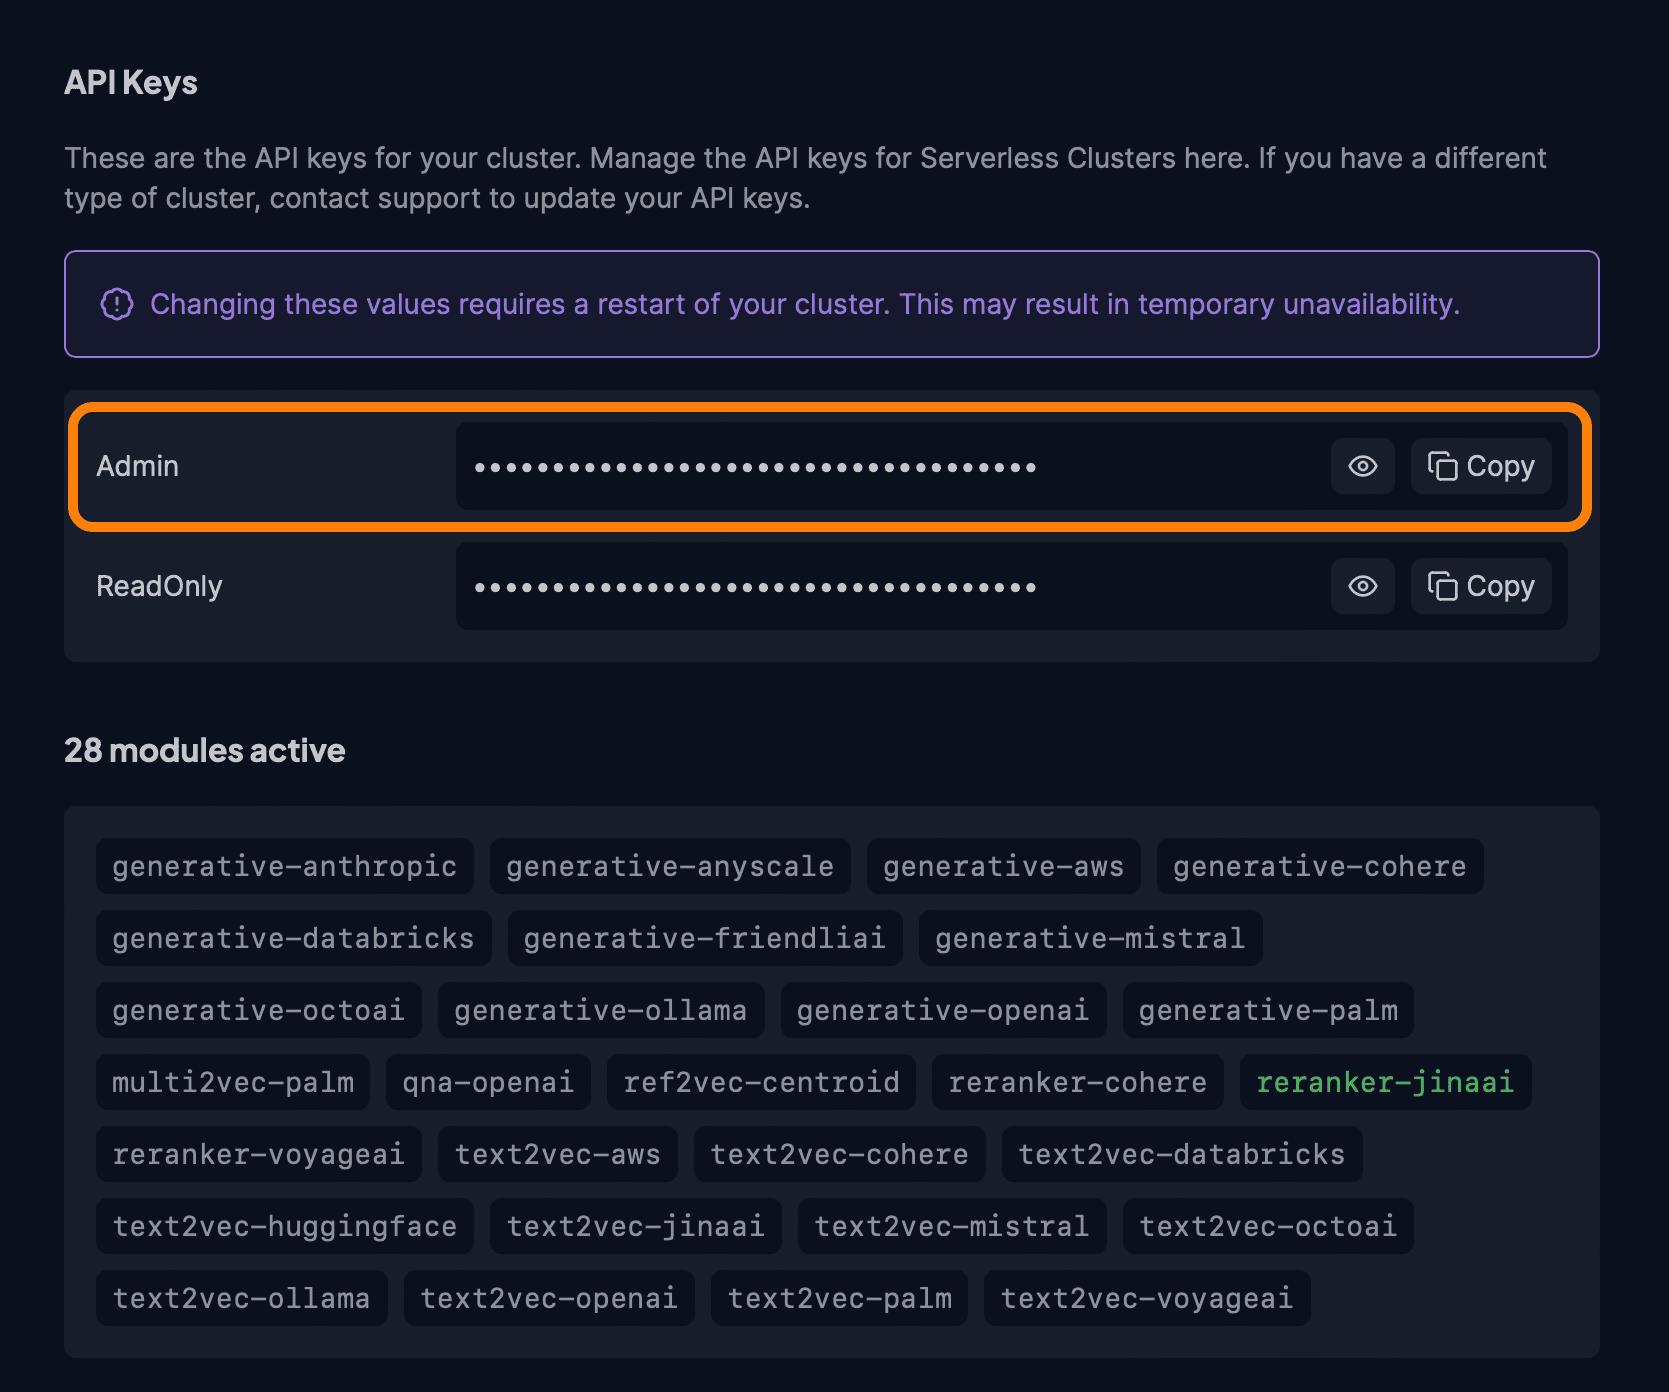Select the ref2vec-centroid module tag
This screenshot has width=1669, height=1392.
(x=762, y=1082)
